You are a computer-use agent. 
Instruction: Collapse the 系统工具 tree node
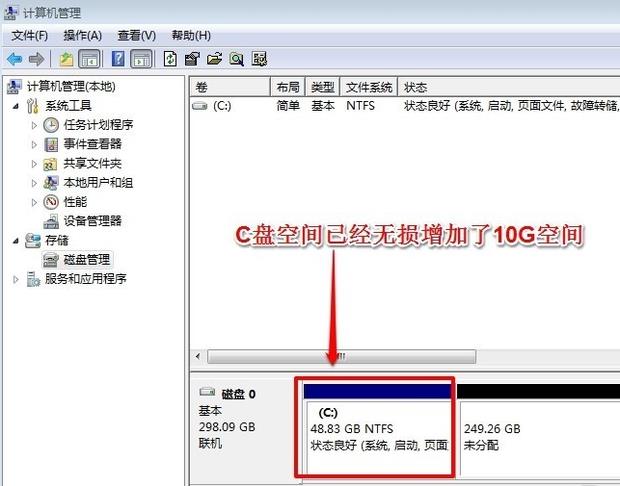16,106
